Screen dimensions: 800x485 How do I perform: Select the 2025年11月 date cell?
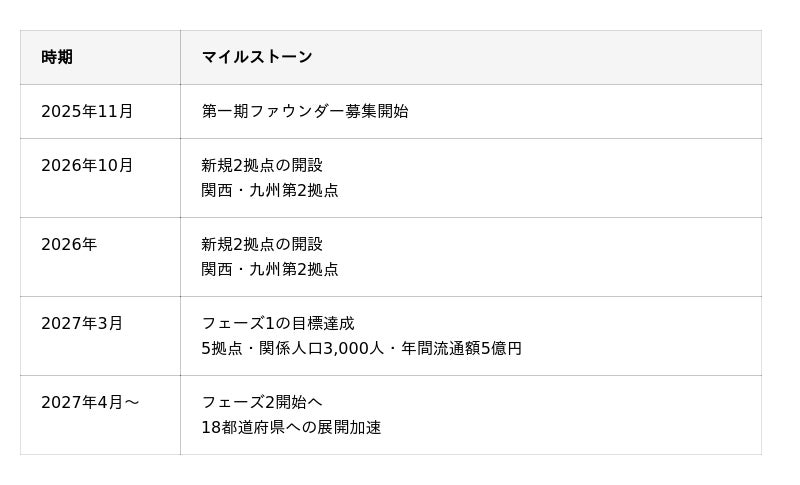[87, 111]
